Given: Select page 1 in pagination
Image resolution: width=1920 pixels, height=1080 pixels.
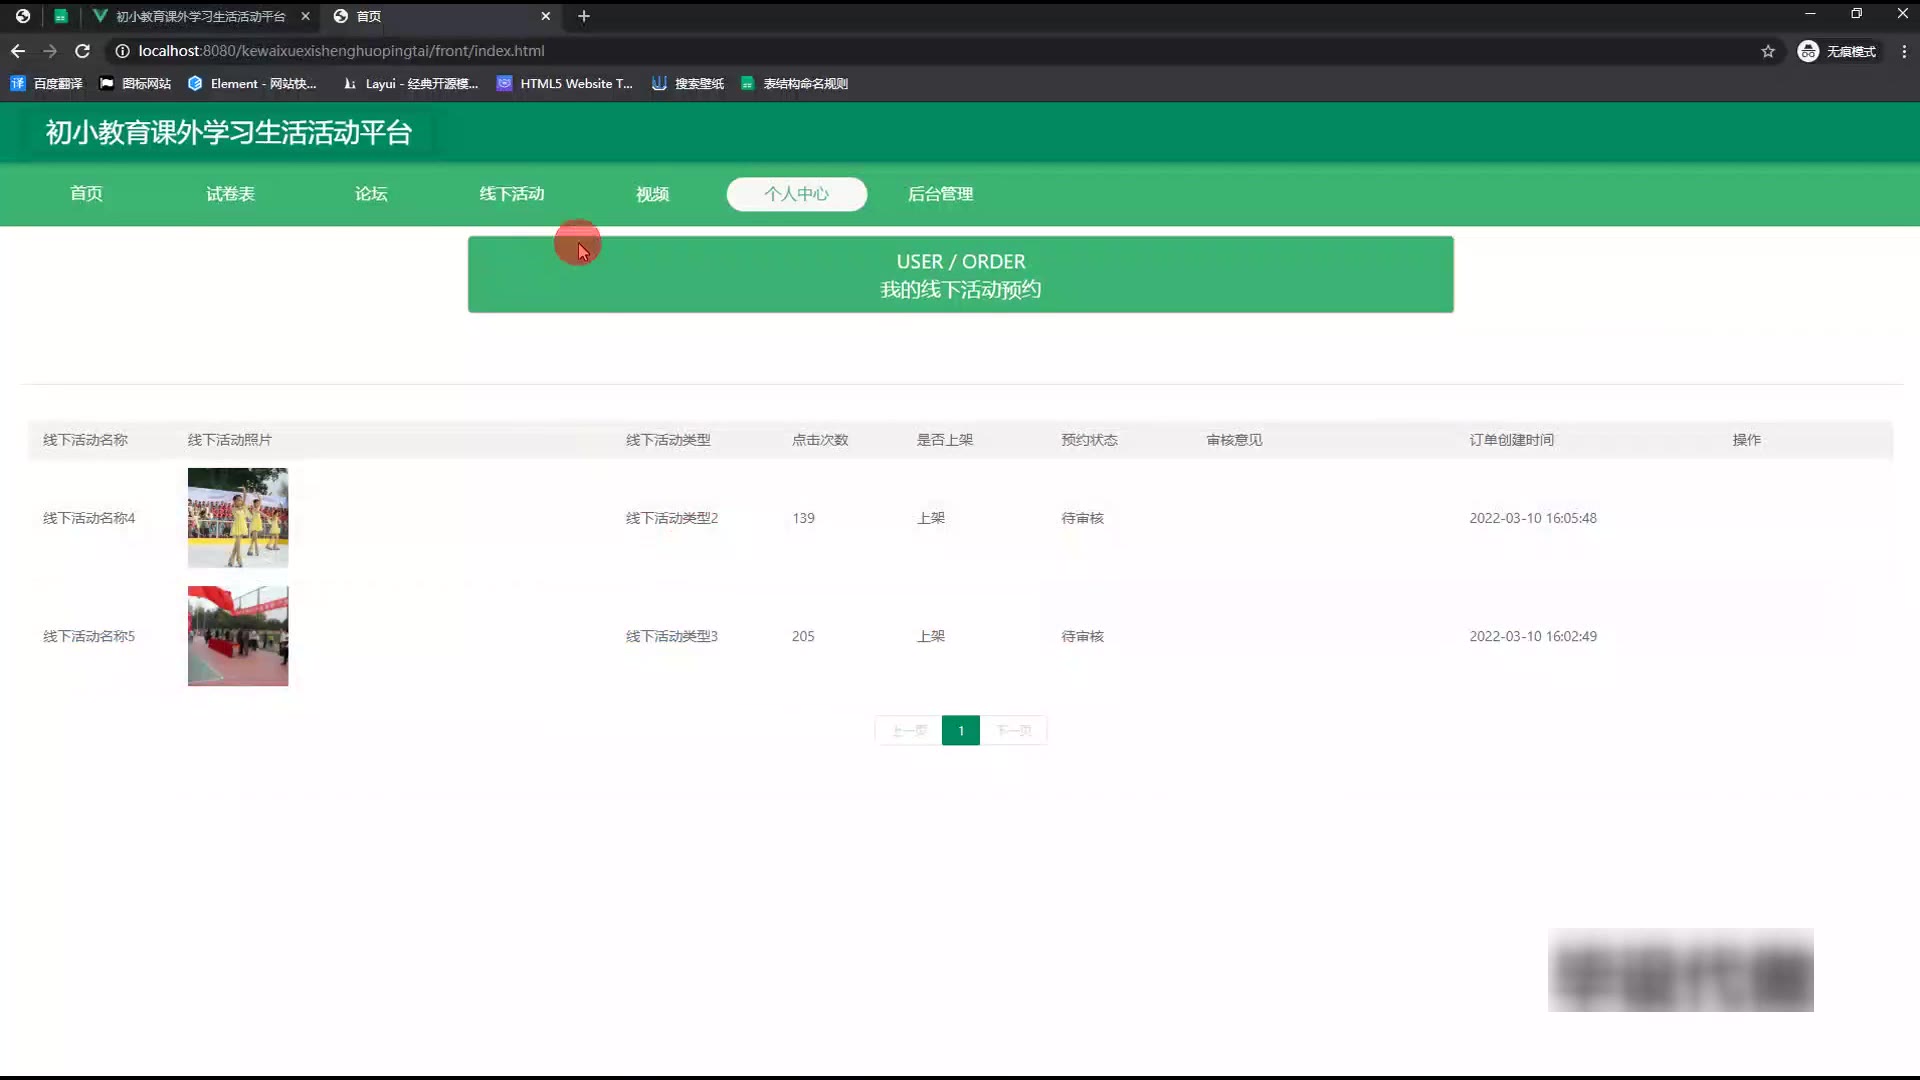Looking at the screenshot, I should (x=960, y=731).
